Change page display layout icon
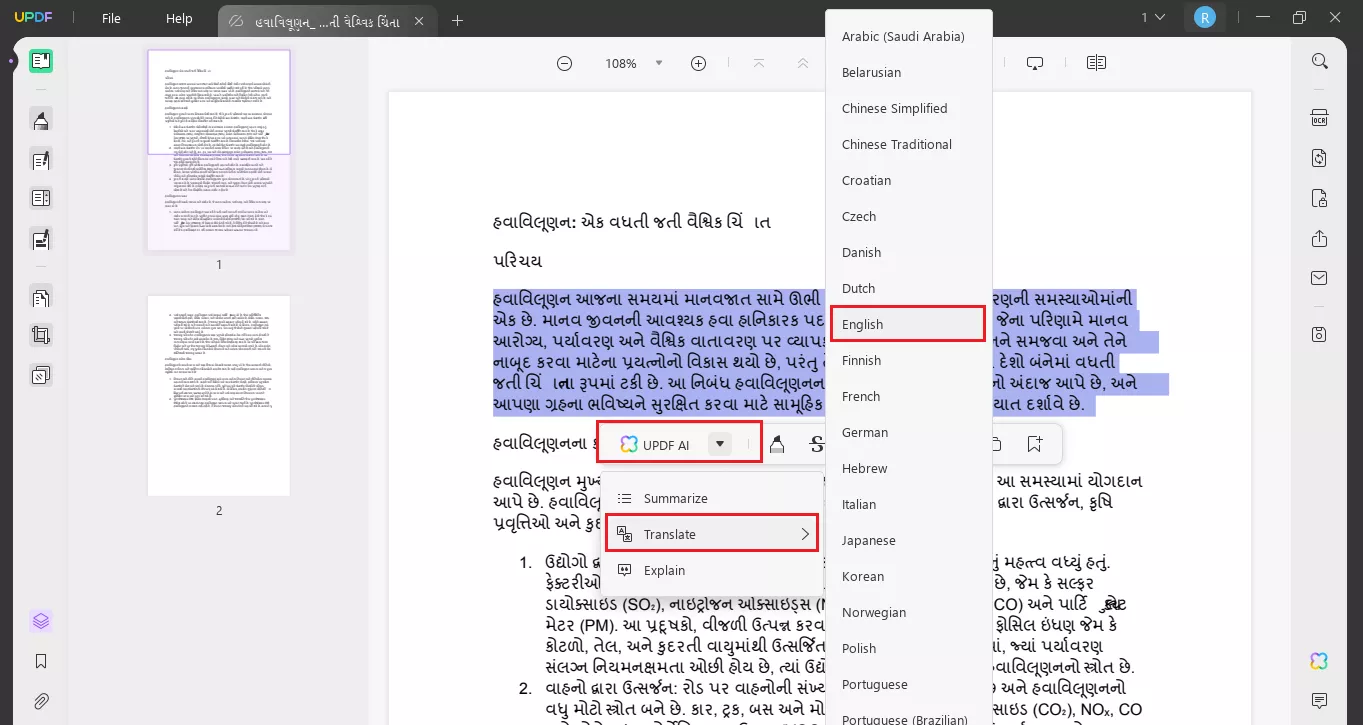1363x725 pixels. pos(1096,63)
